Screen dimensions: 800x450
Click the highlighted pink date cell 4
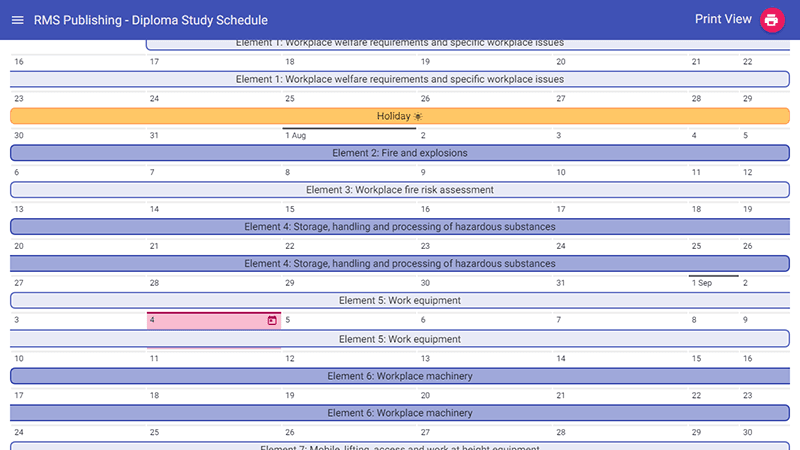214,320
